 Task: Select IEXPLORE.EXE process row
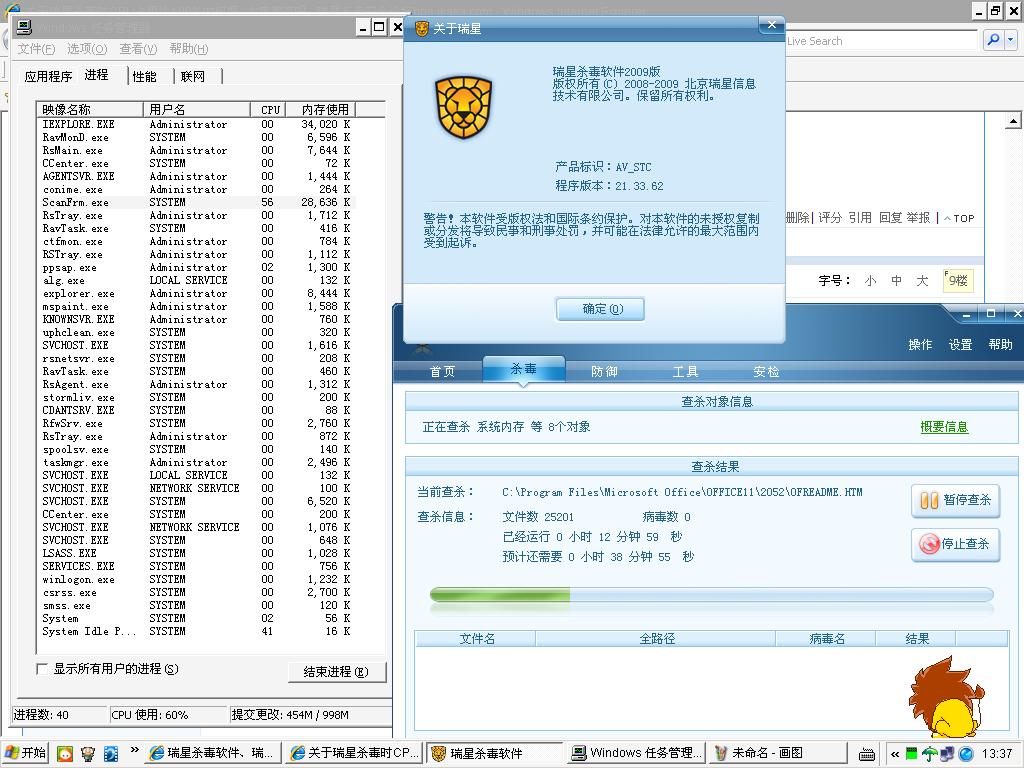(x=196, y=124)
